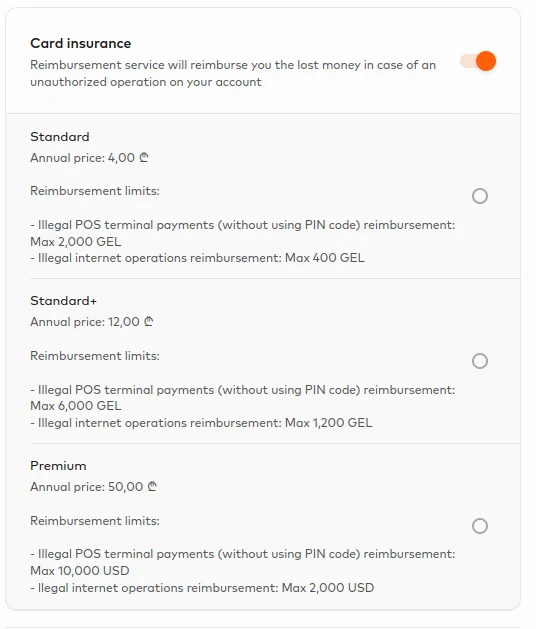Toggle the Card insurance switch off
This screenshot has width=536, height=629.
tap(478, 61)
